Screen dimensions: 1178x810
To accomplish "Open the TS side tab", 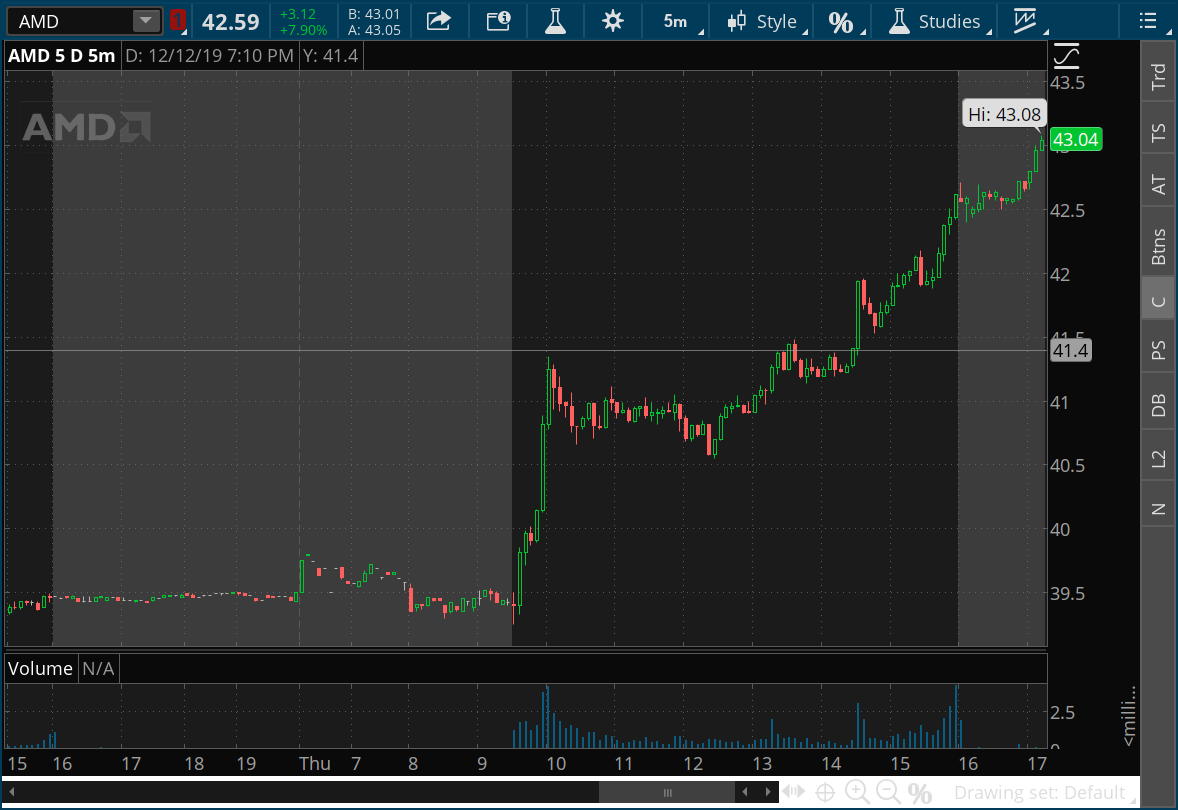I will [1158, 132].
